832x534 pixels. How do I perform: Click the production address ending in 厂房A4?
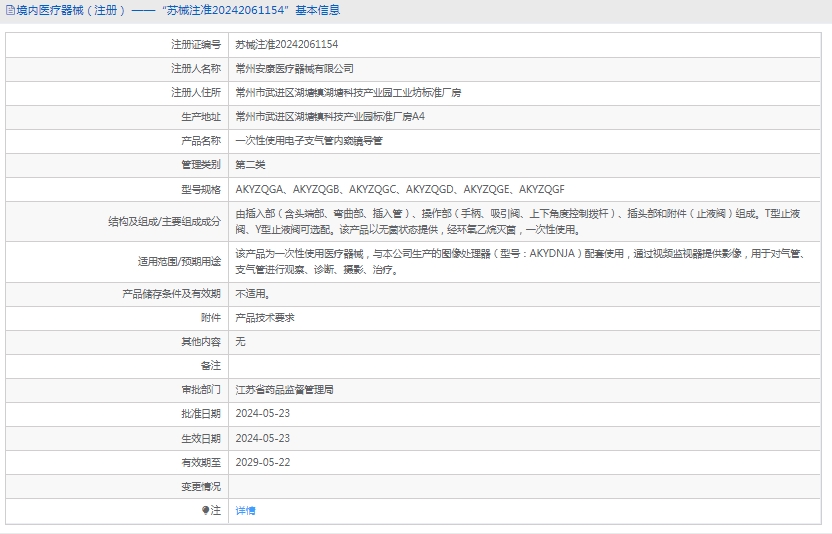tap(330, 117)
